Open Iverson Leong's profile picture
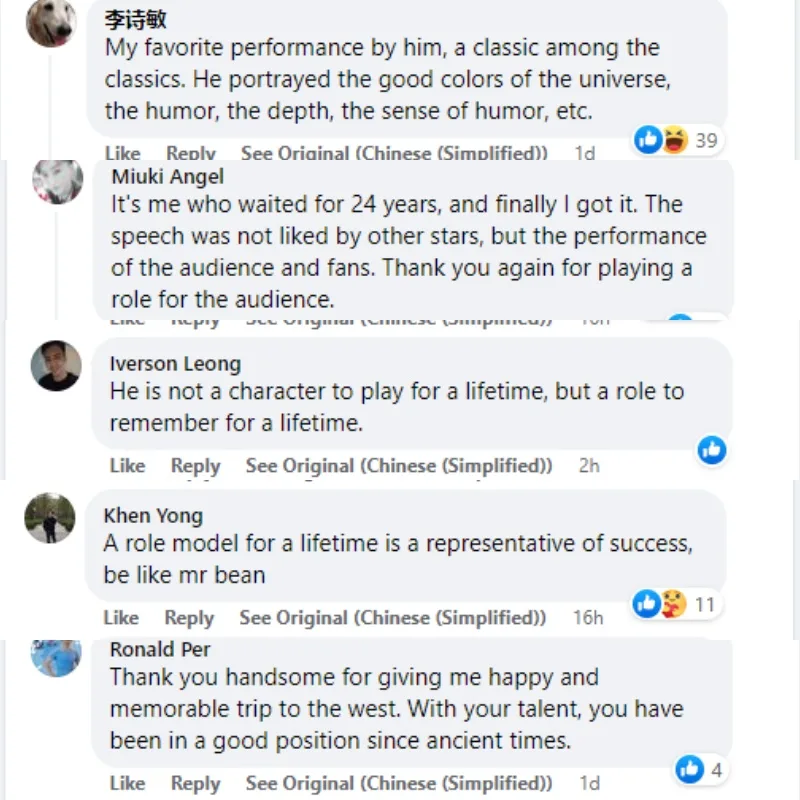This screenshot has width=800, height=800. point(56,366)
